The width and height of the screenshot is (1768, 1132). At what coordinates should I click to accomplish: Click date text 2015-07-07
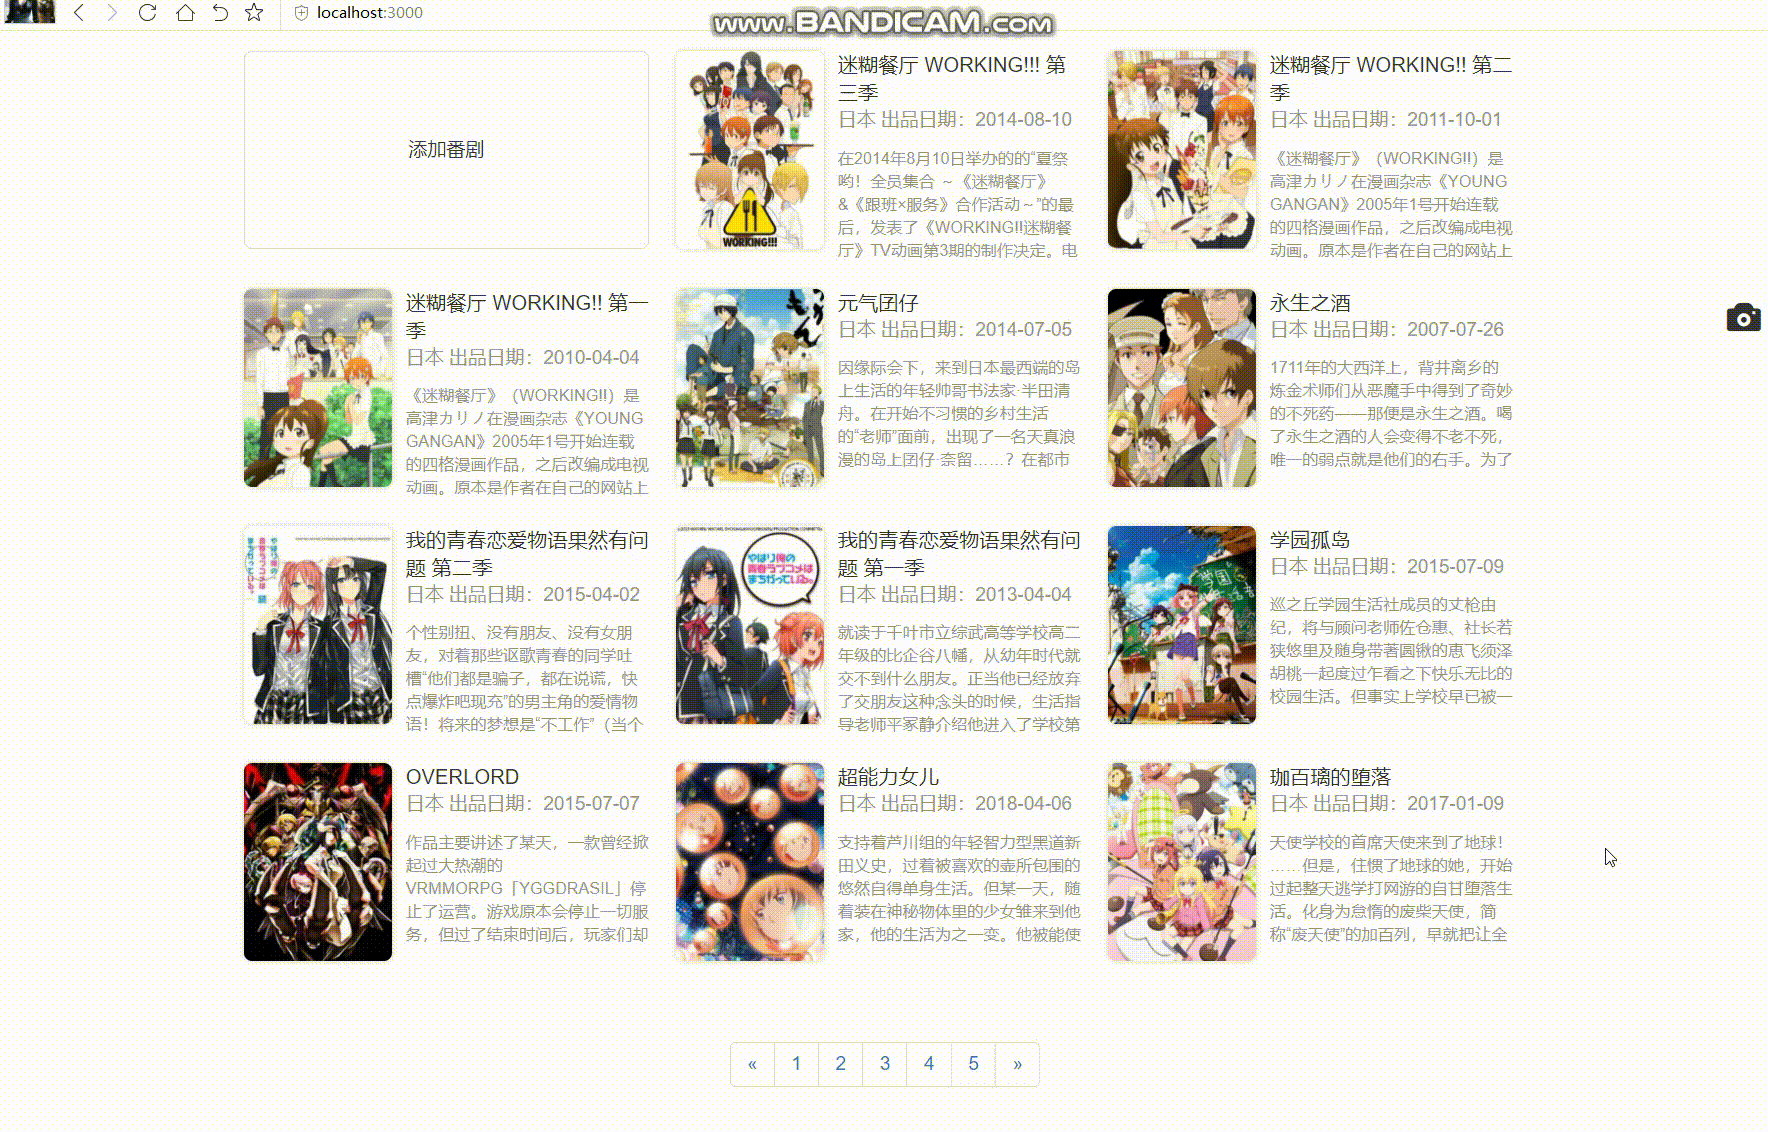[591, 804]
